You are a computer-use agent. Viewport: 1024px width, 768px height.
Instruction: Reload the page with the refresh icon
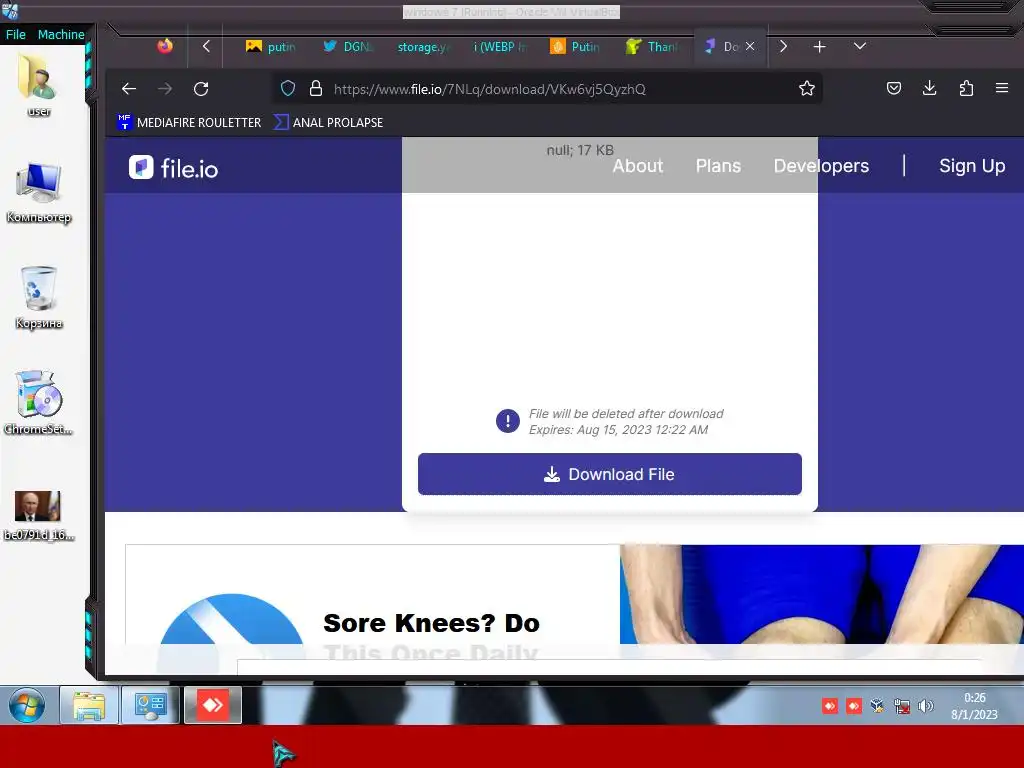point(201,89)
